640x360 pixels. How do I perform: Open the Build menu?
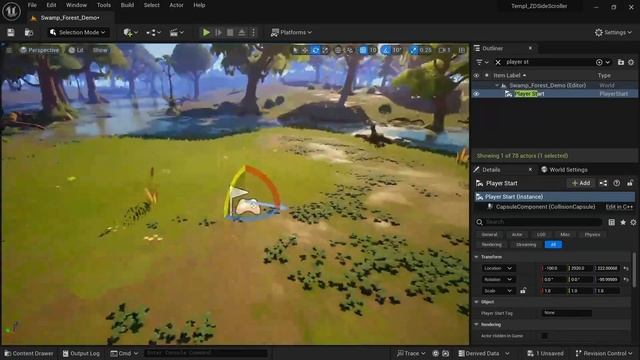tap(127, 5)
